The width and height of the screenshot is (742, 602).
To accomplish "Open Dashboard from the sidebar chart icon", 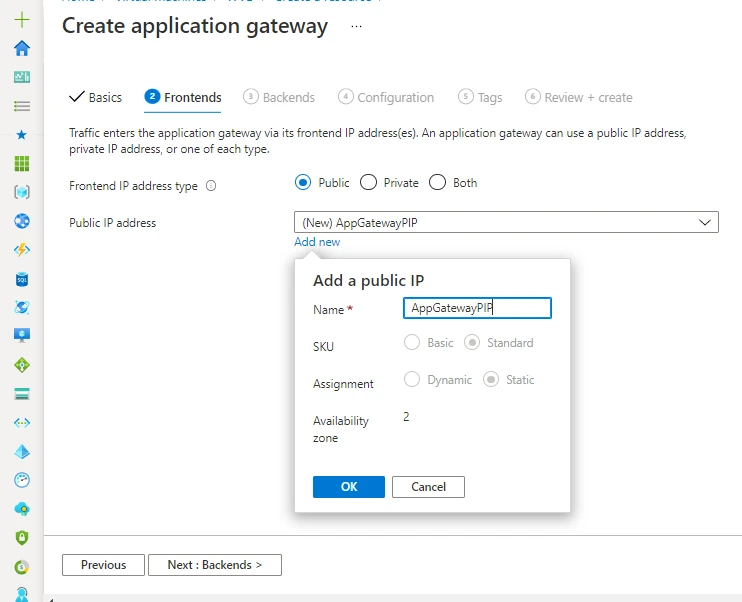I will (22, 77).
